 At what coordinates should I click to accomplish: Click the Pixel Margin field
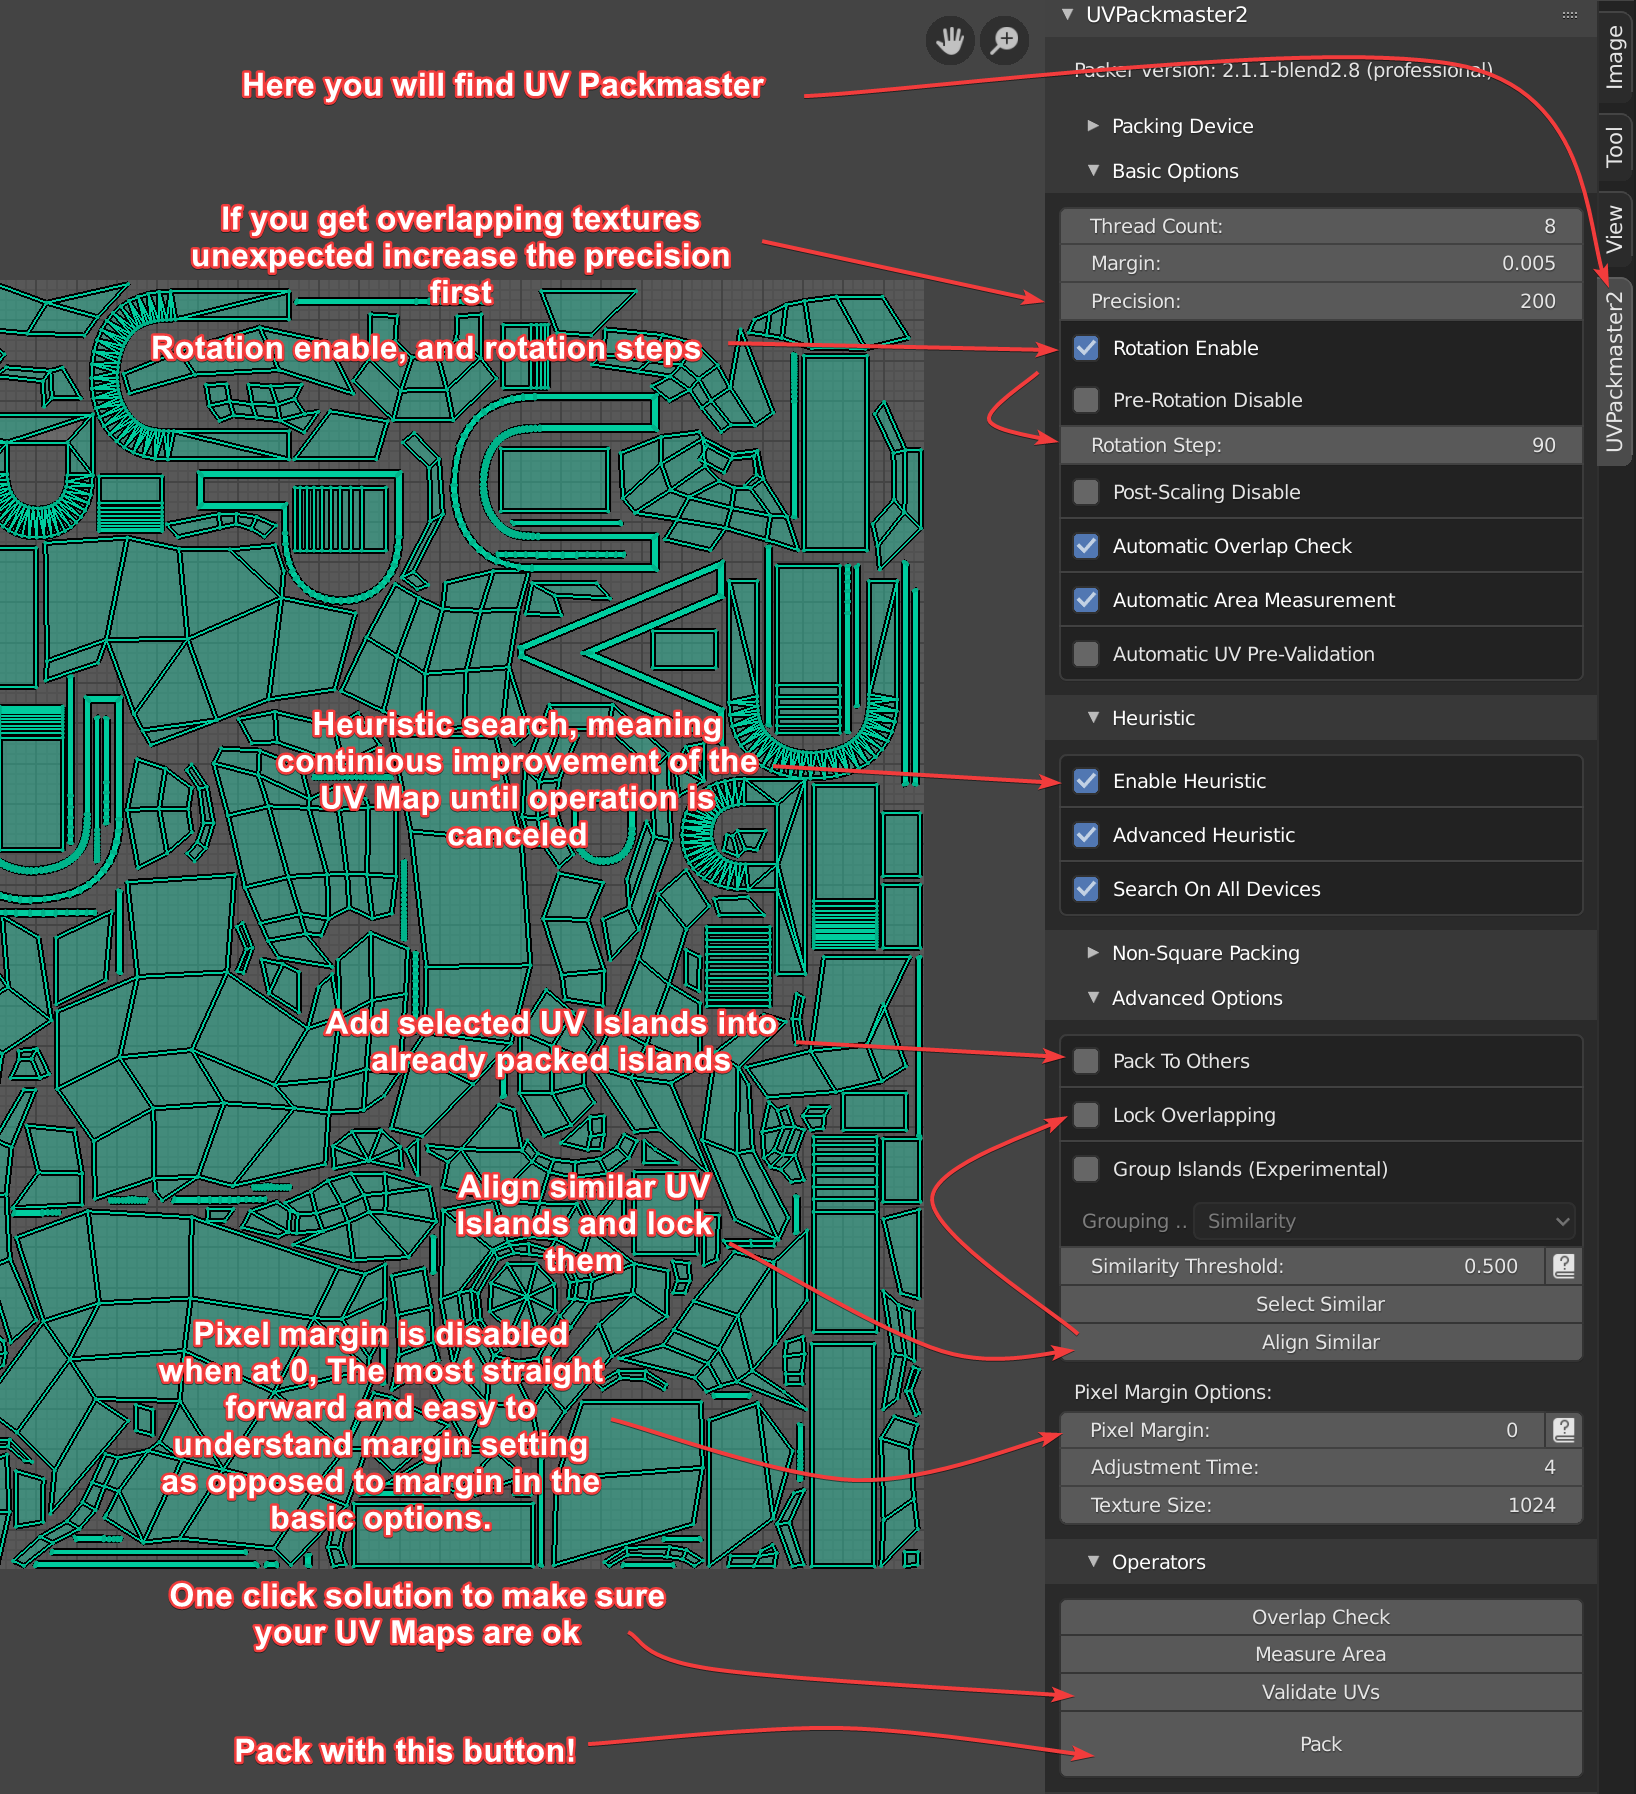click(1303, 1430)
